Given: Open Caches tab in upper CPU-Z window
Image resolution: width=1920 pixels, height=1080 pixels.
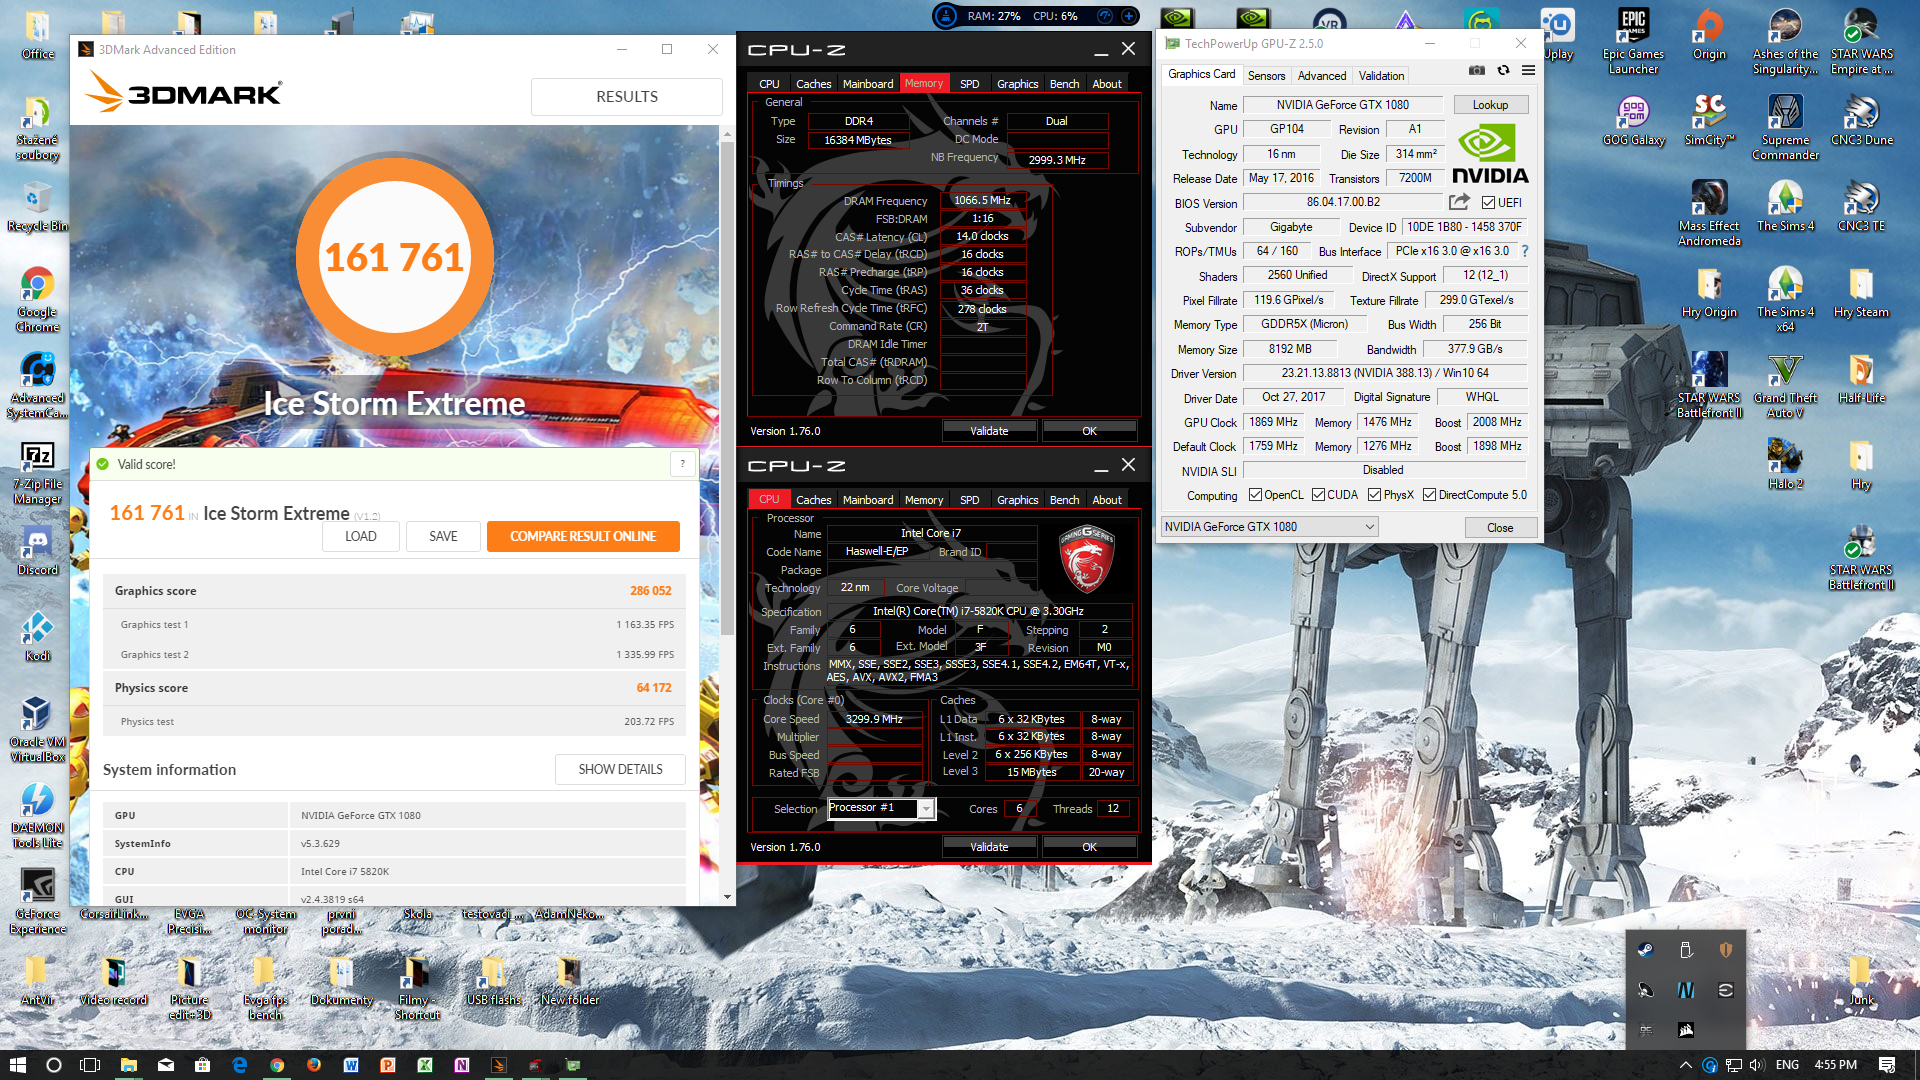Looking at the screenshot, I should click(813, 84).
